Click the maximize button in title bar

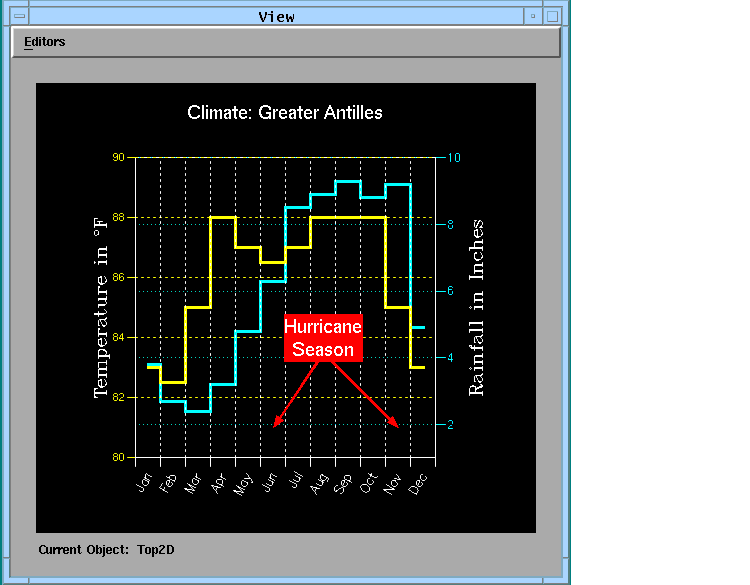pos(551,16)
